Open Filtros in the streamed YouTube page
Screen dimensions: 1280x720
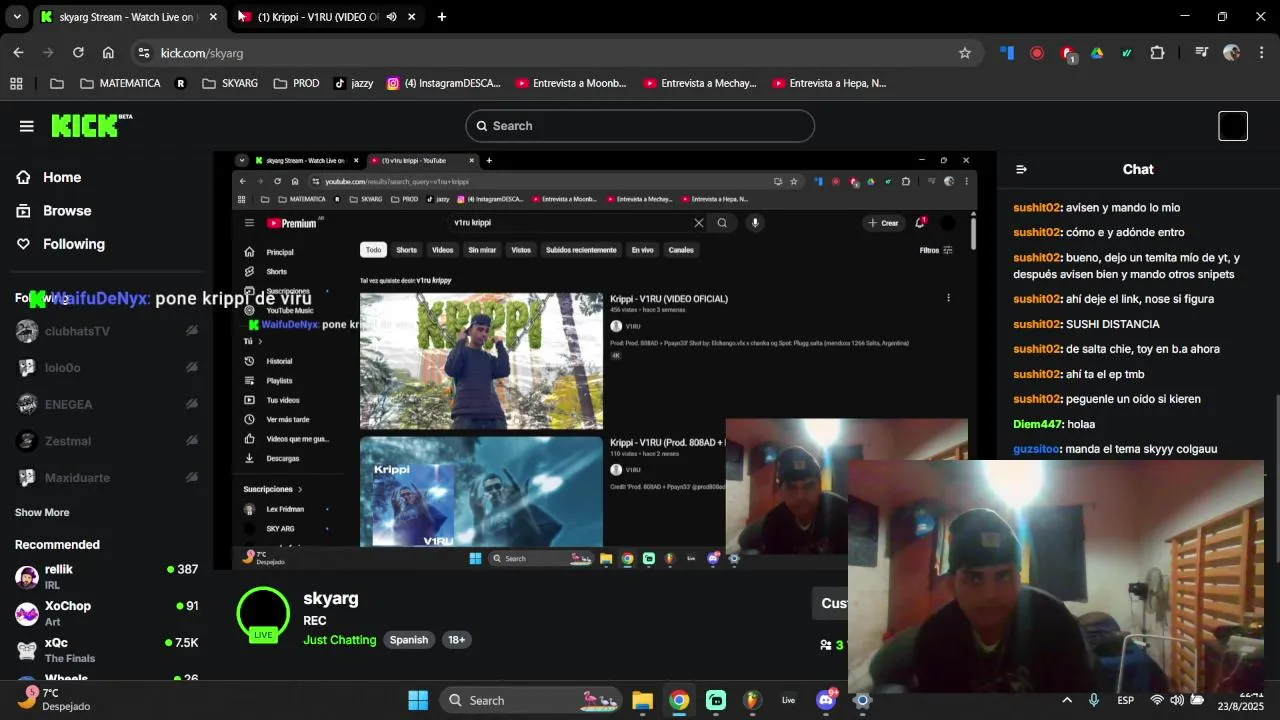pyautogui.click(x=936, y=250)
